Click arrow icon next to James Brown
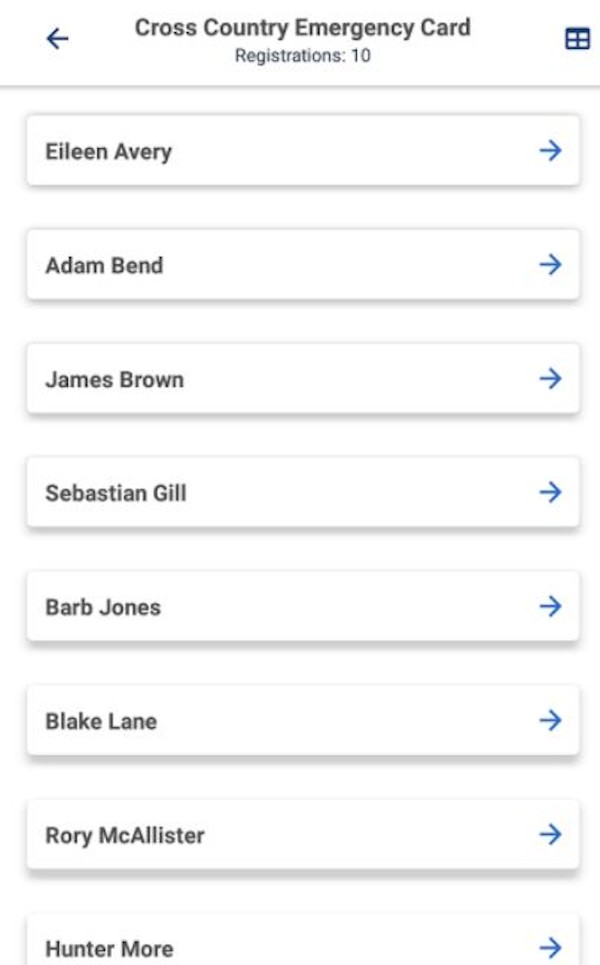 tap(550, 379)
